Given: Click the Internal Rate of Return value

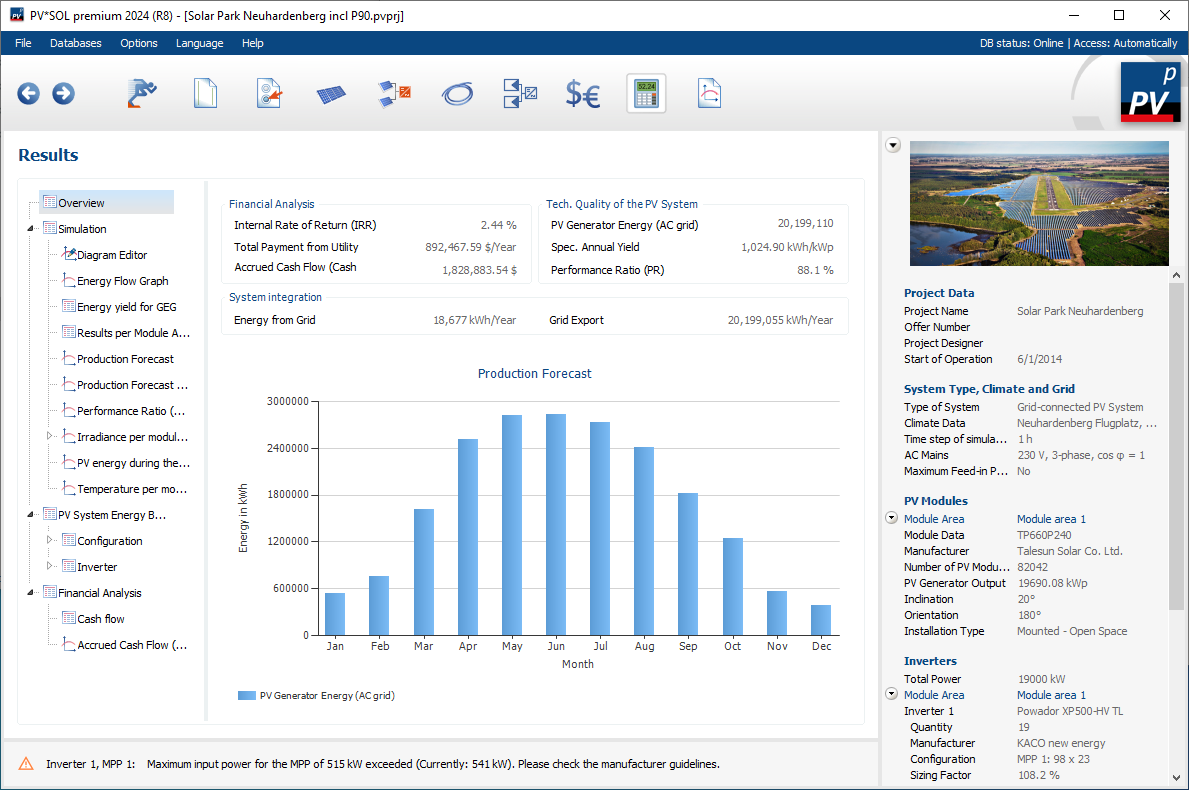Looking at the screenshot, I should (x=498, y=225).
